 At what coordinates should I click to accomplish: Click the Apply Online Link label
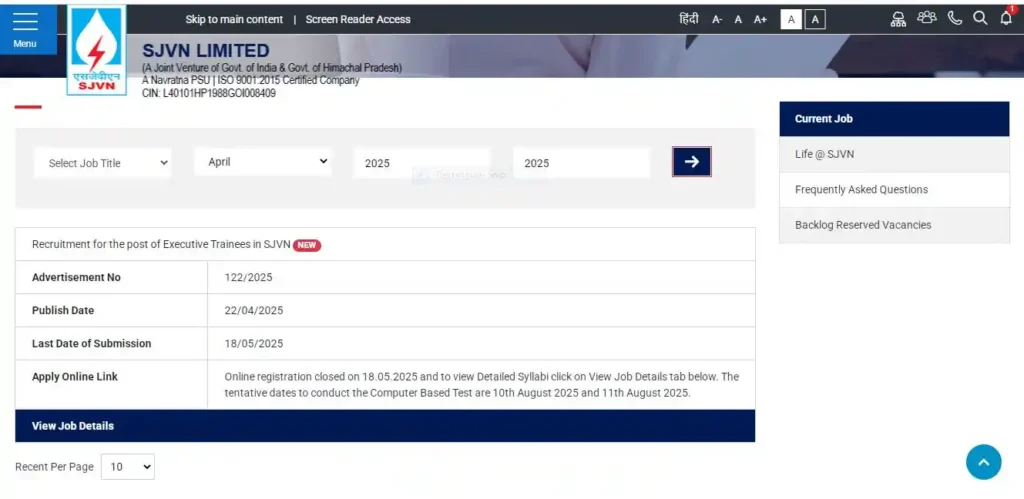[x=75, y=377]
